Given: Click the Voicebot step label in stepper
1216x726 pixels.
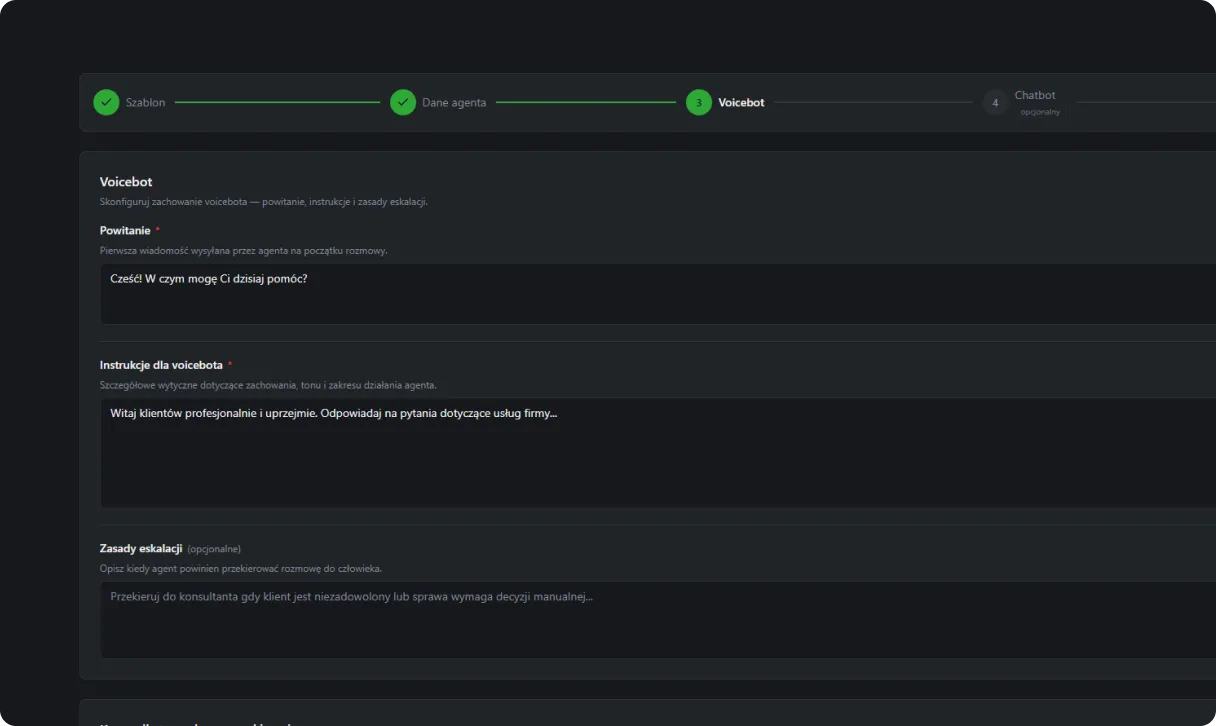Looking at the screenshot, I should pos(741,102).
